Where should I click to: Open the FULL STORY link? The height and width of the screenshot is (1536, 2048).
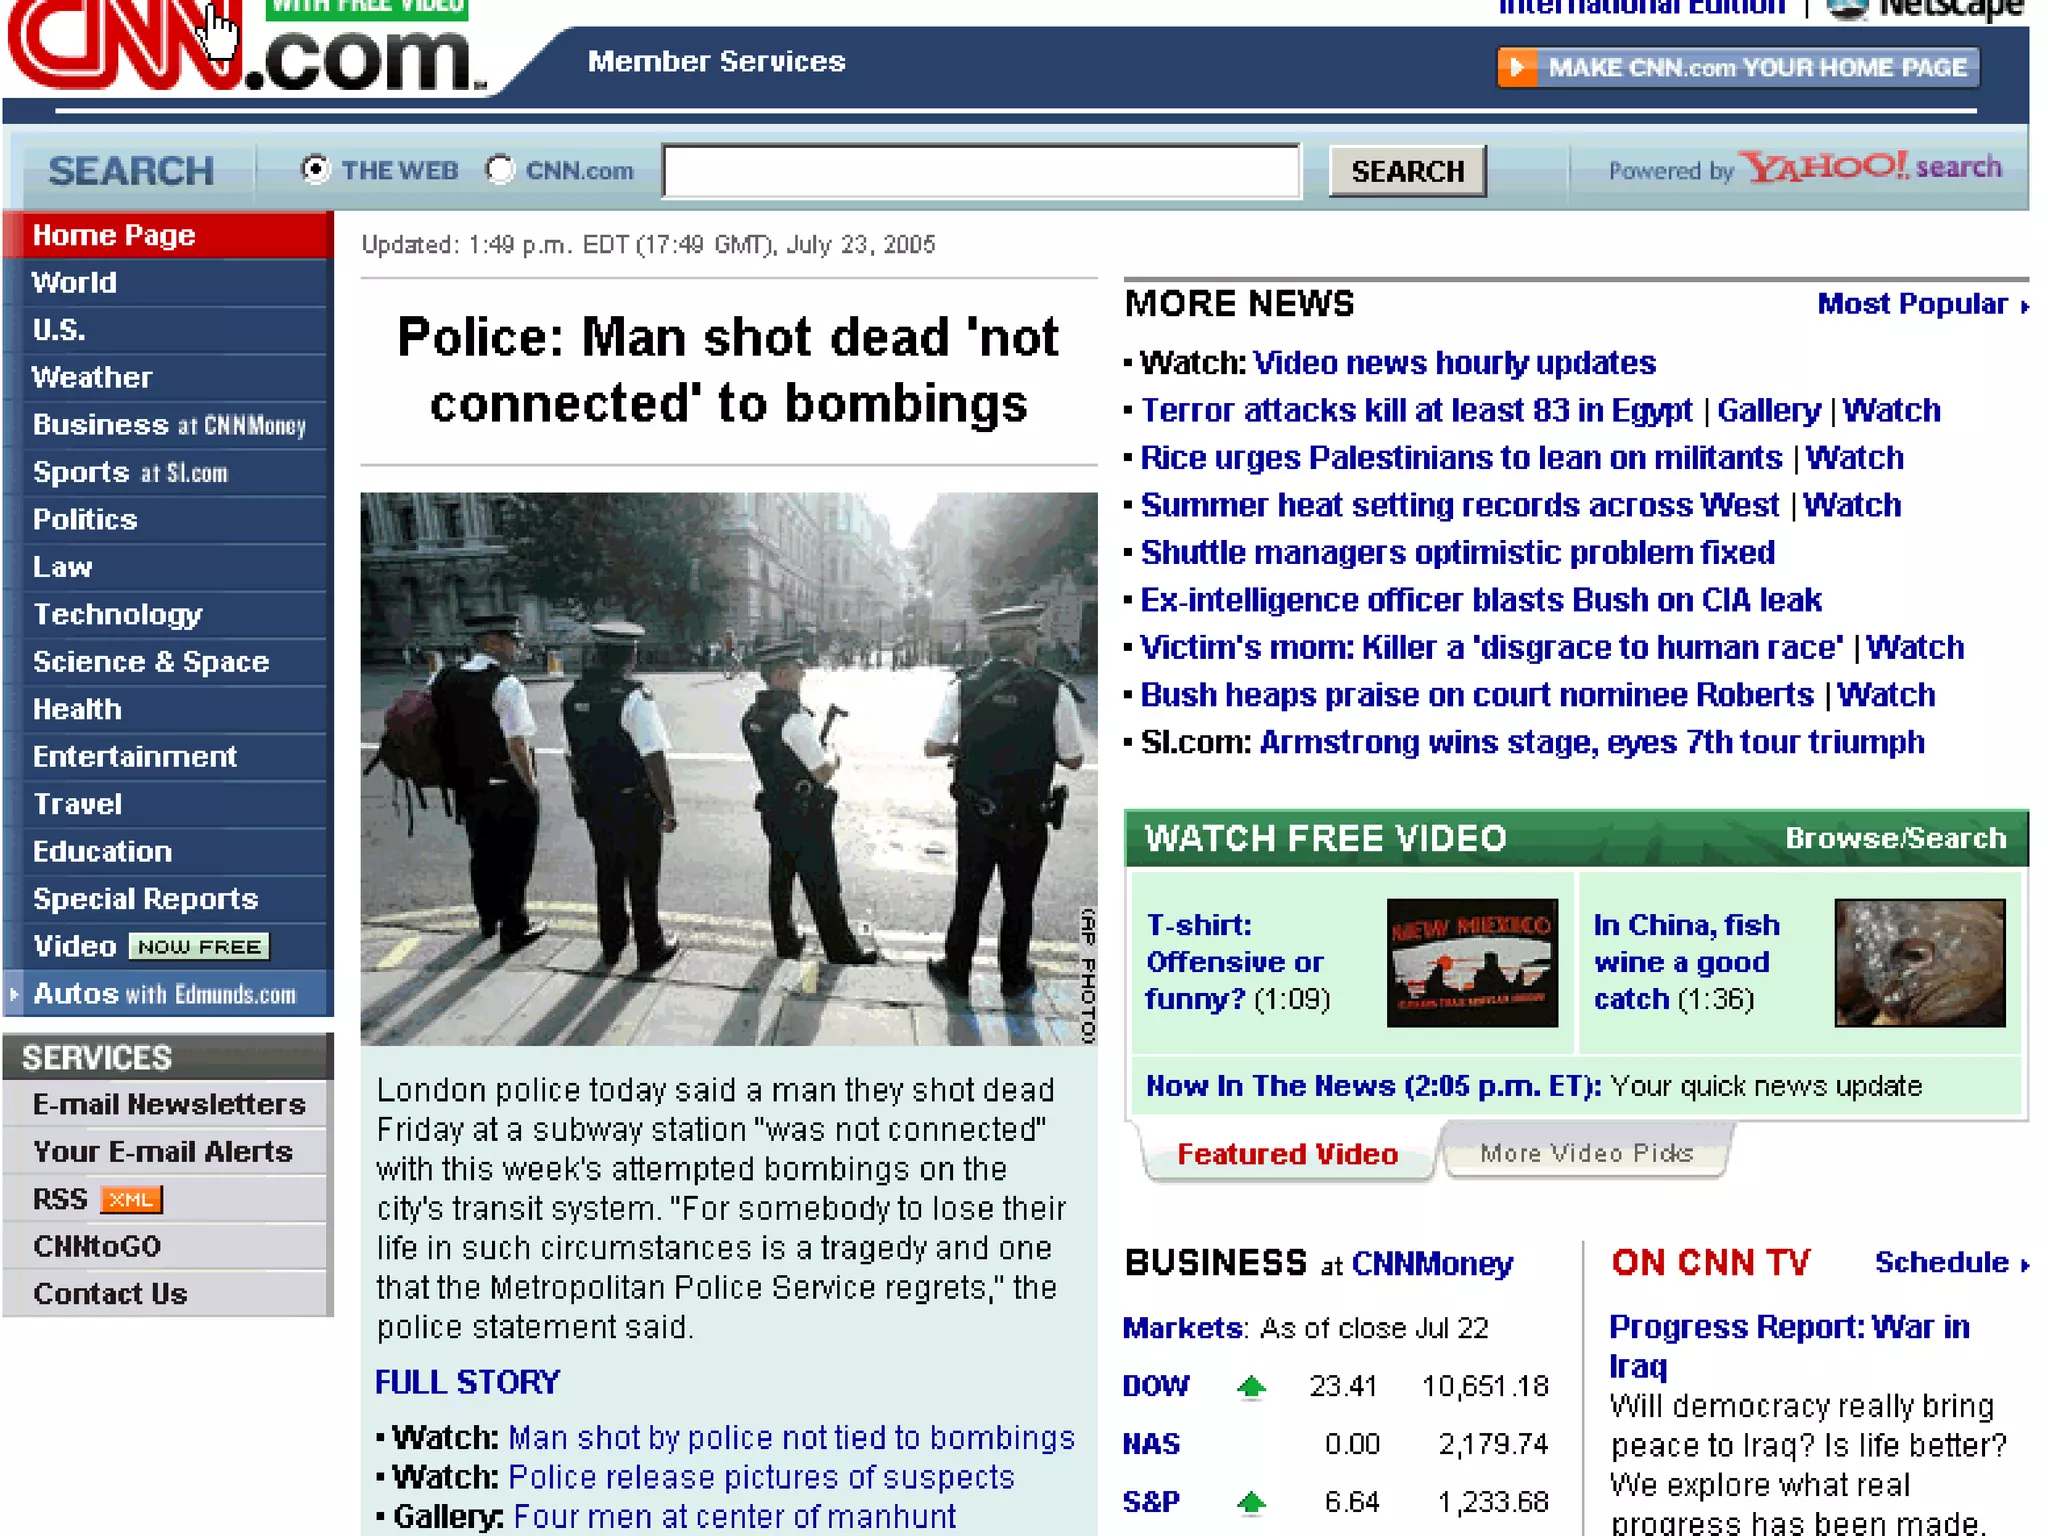[x=467, y=1382]
